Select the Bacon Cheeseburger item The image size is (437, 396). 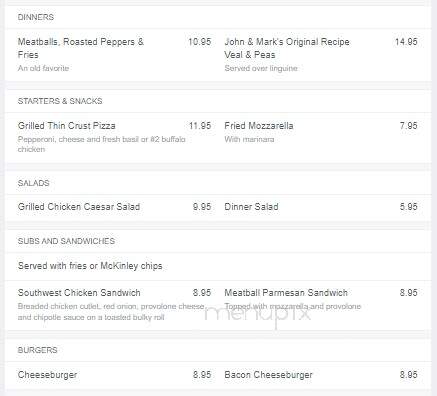click(268, 375)
